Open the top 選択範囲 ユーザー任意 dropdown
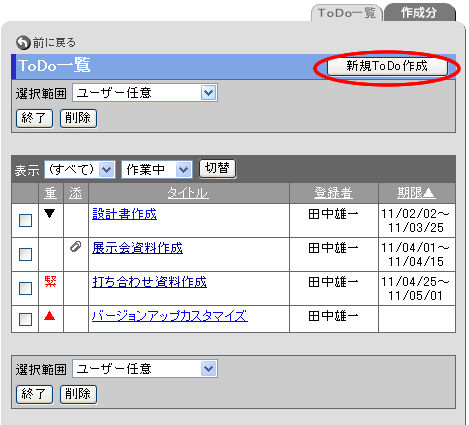The image size is (469, 425). [x=145, y=93]
